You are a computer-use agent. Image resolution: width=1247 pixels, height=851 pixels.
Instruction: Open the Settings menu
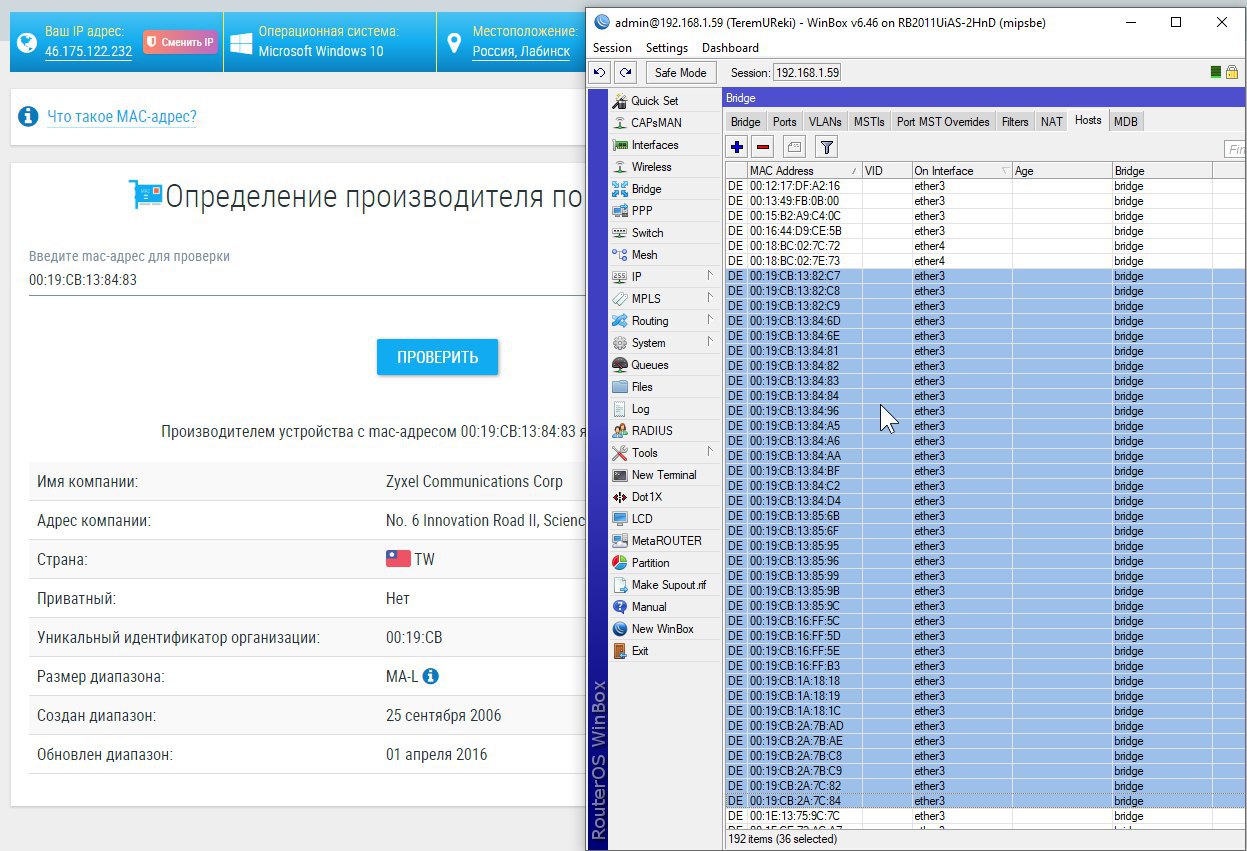(x=667, y=48)
